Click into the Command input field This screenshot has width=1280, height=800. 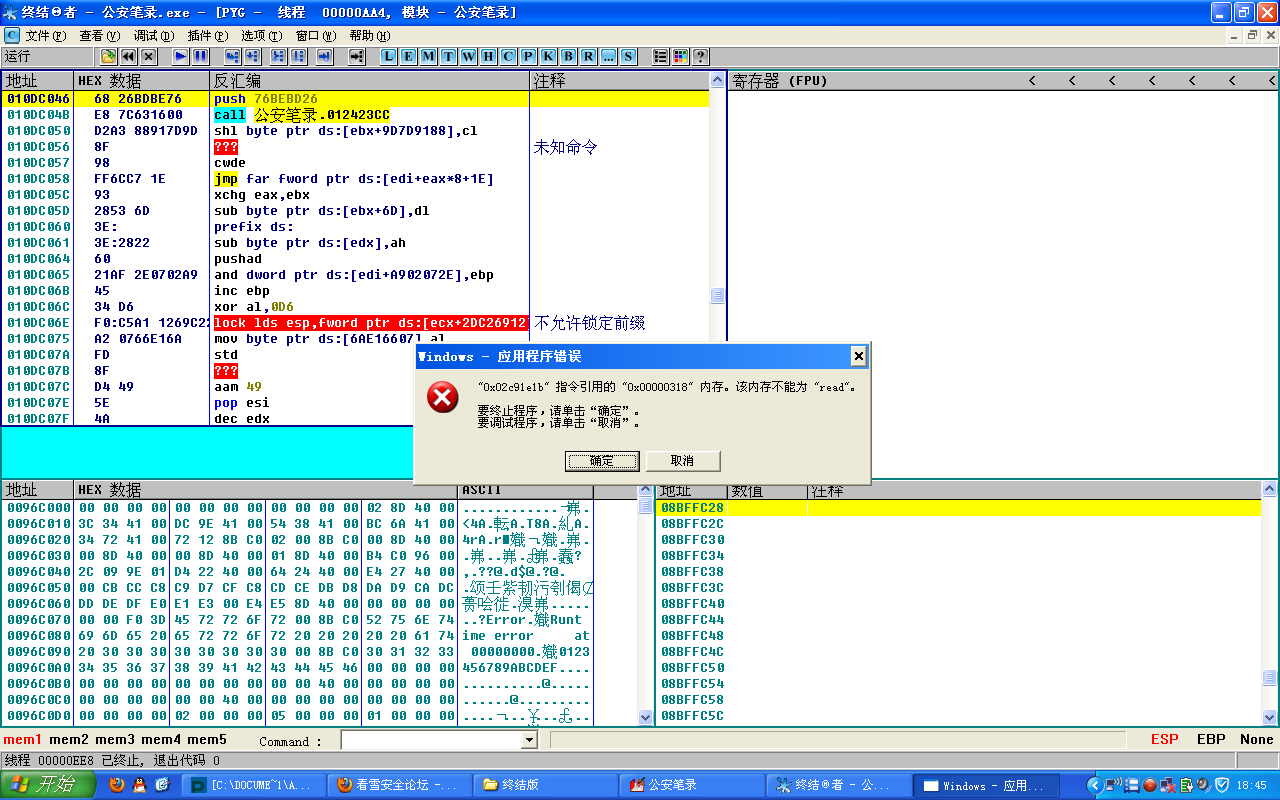432,741
